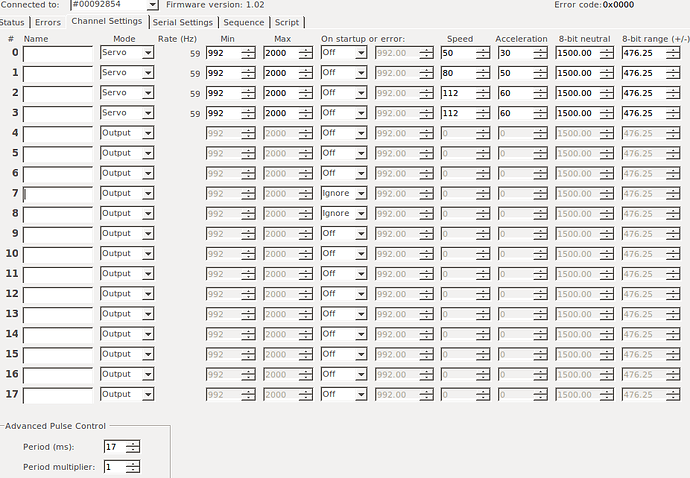This screenshot has width=690, height=478.
Task: Click the Period multiplier spinner arrows
Action: tap(133, 467)
